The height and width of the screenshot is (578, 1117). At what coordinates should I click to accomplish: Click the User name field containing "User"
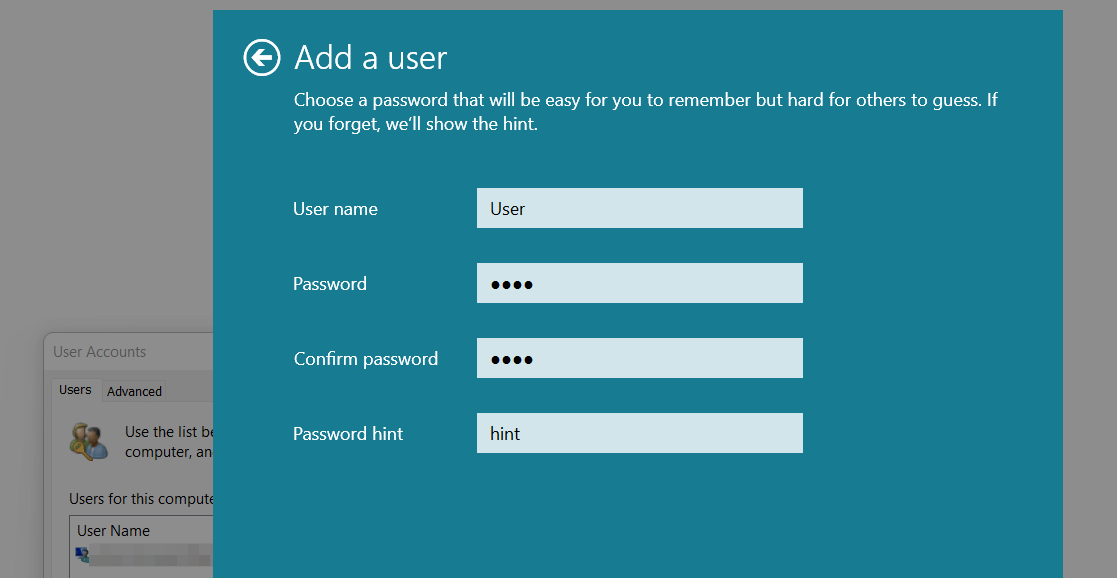(x=640, y=208)
